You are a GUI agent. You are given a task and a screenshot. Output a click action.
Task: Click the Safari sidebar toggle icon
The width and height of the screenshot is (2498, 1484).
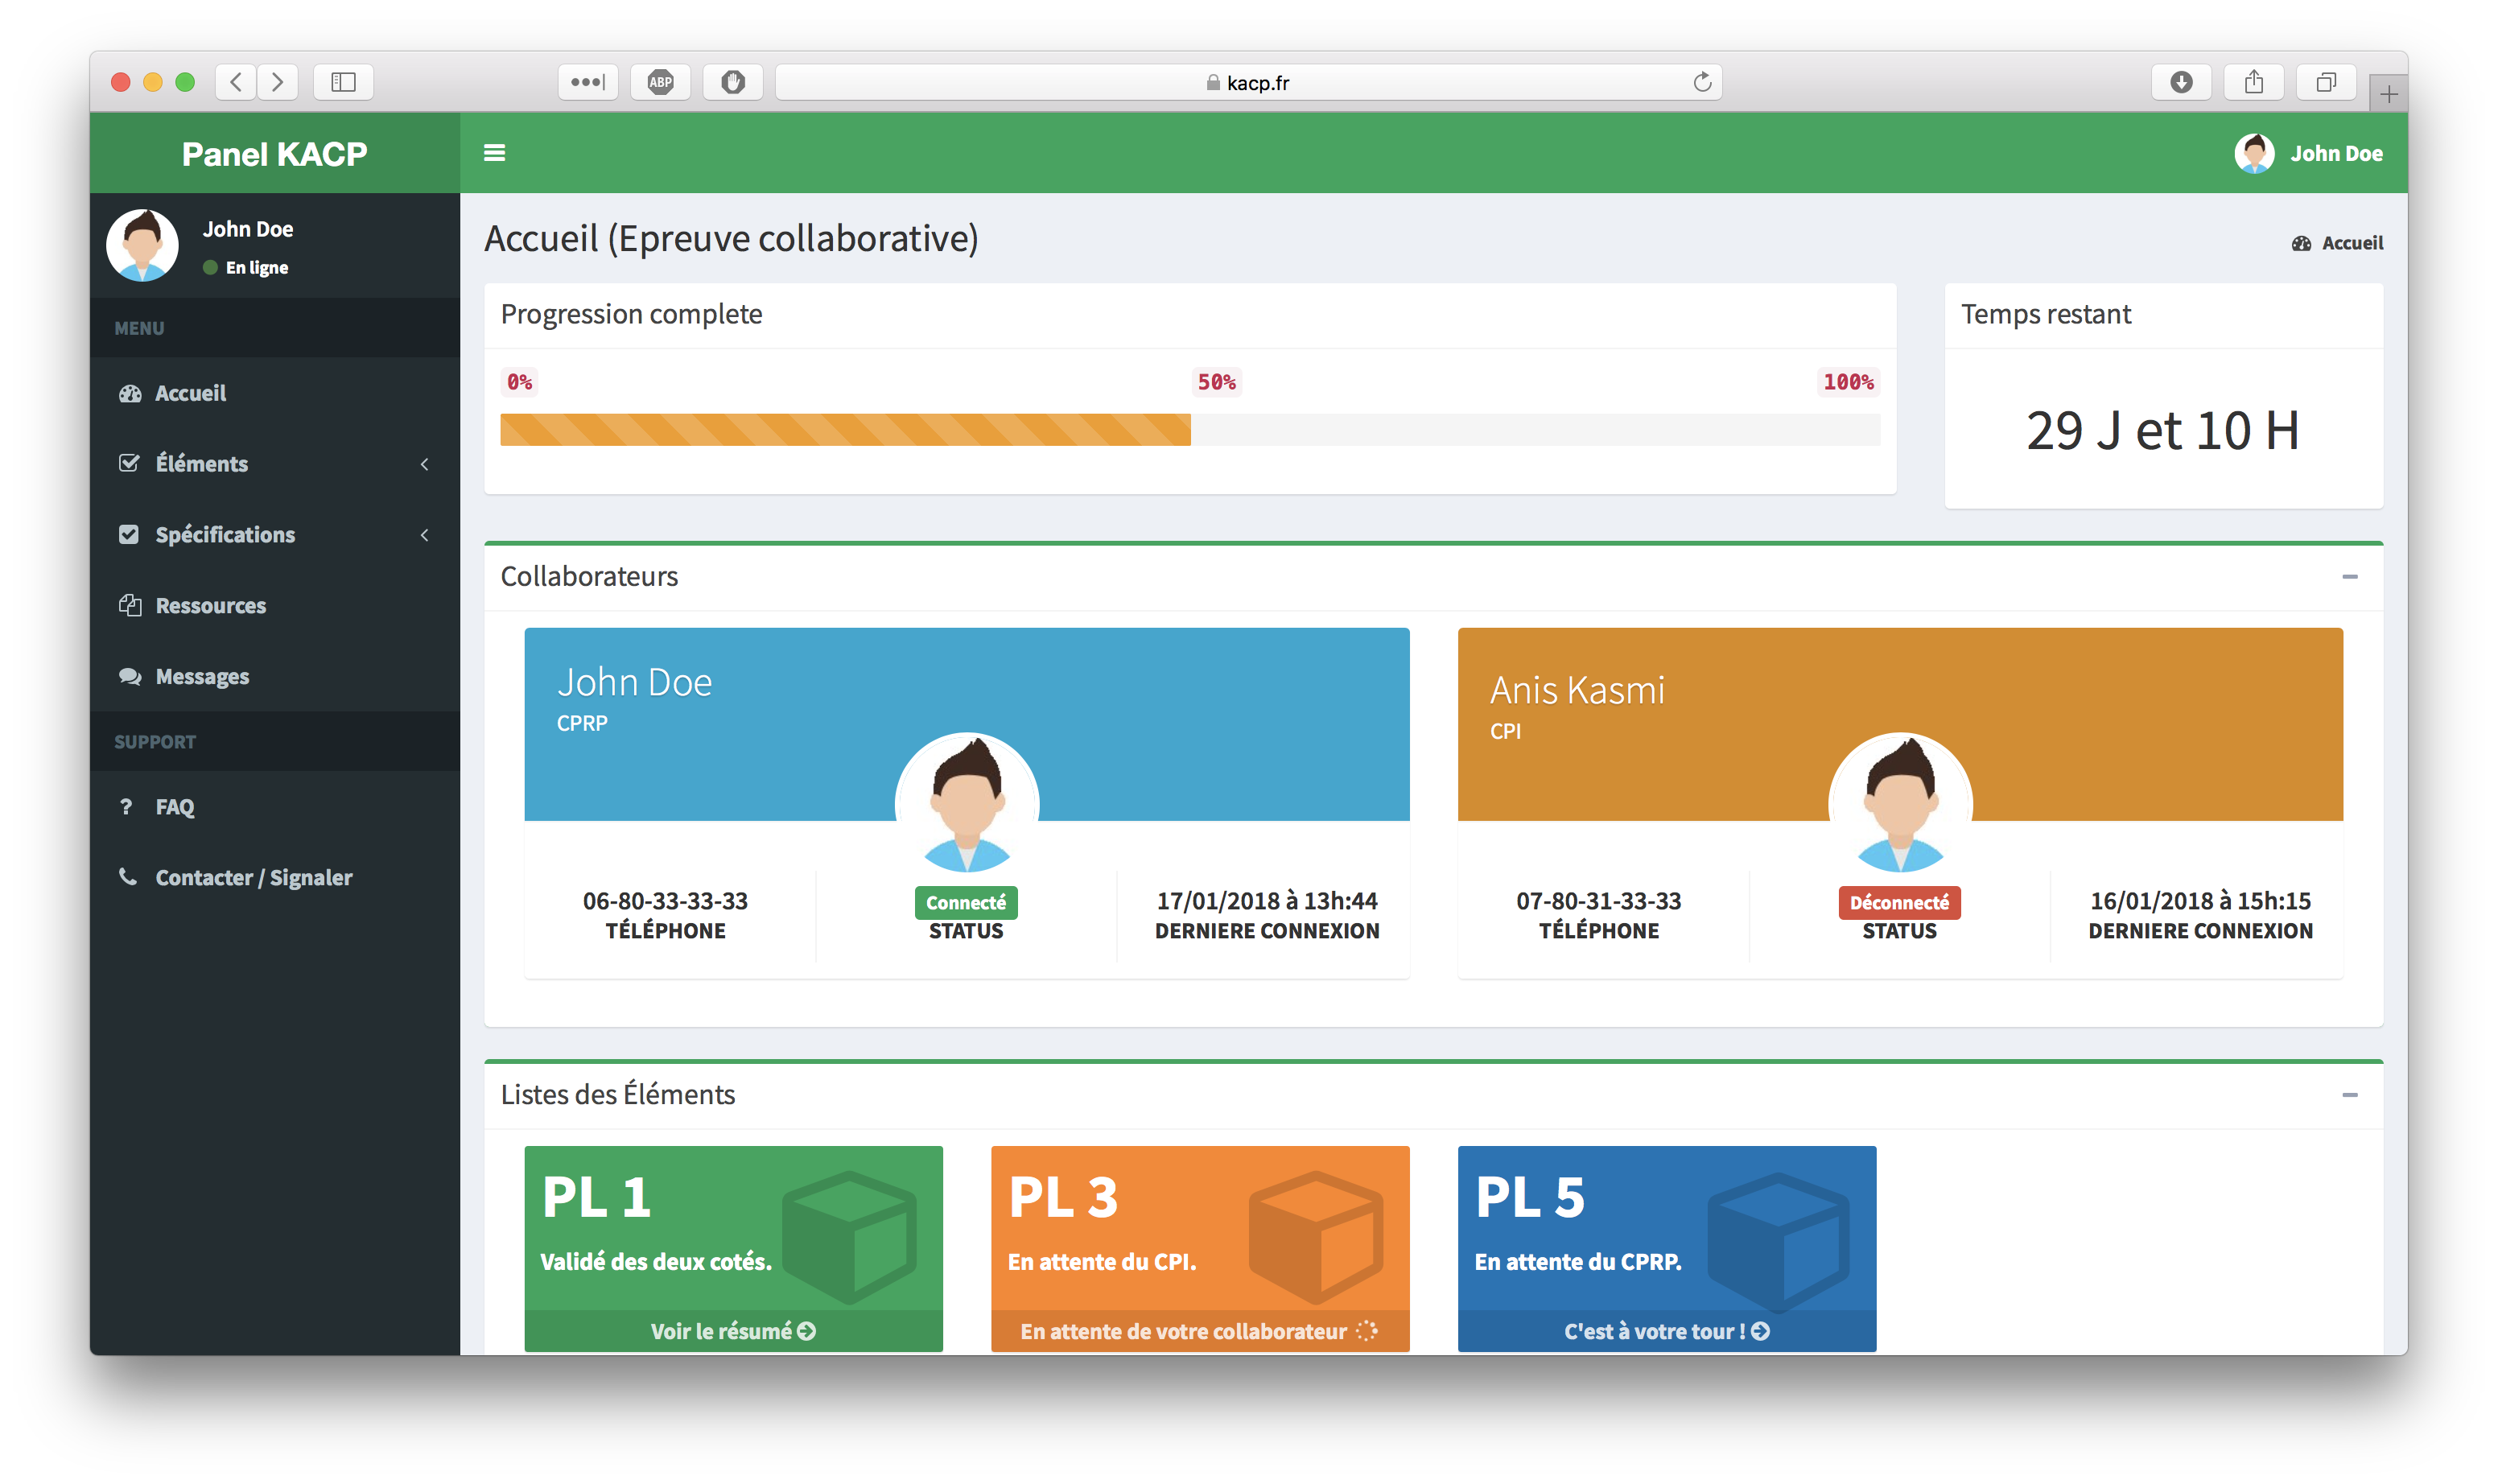click(x=343, y=82)
